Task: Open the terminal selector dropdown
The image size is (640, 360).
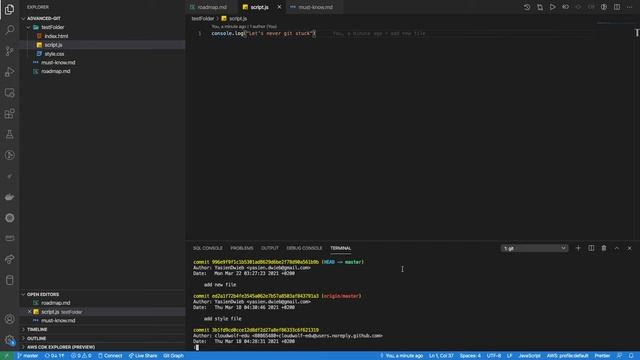Action: click(534, 248)
